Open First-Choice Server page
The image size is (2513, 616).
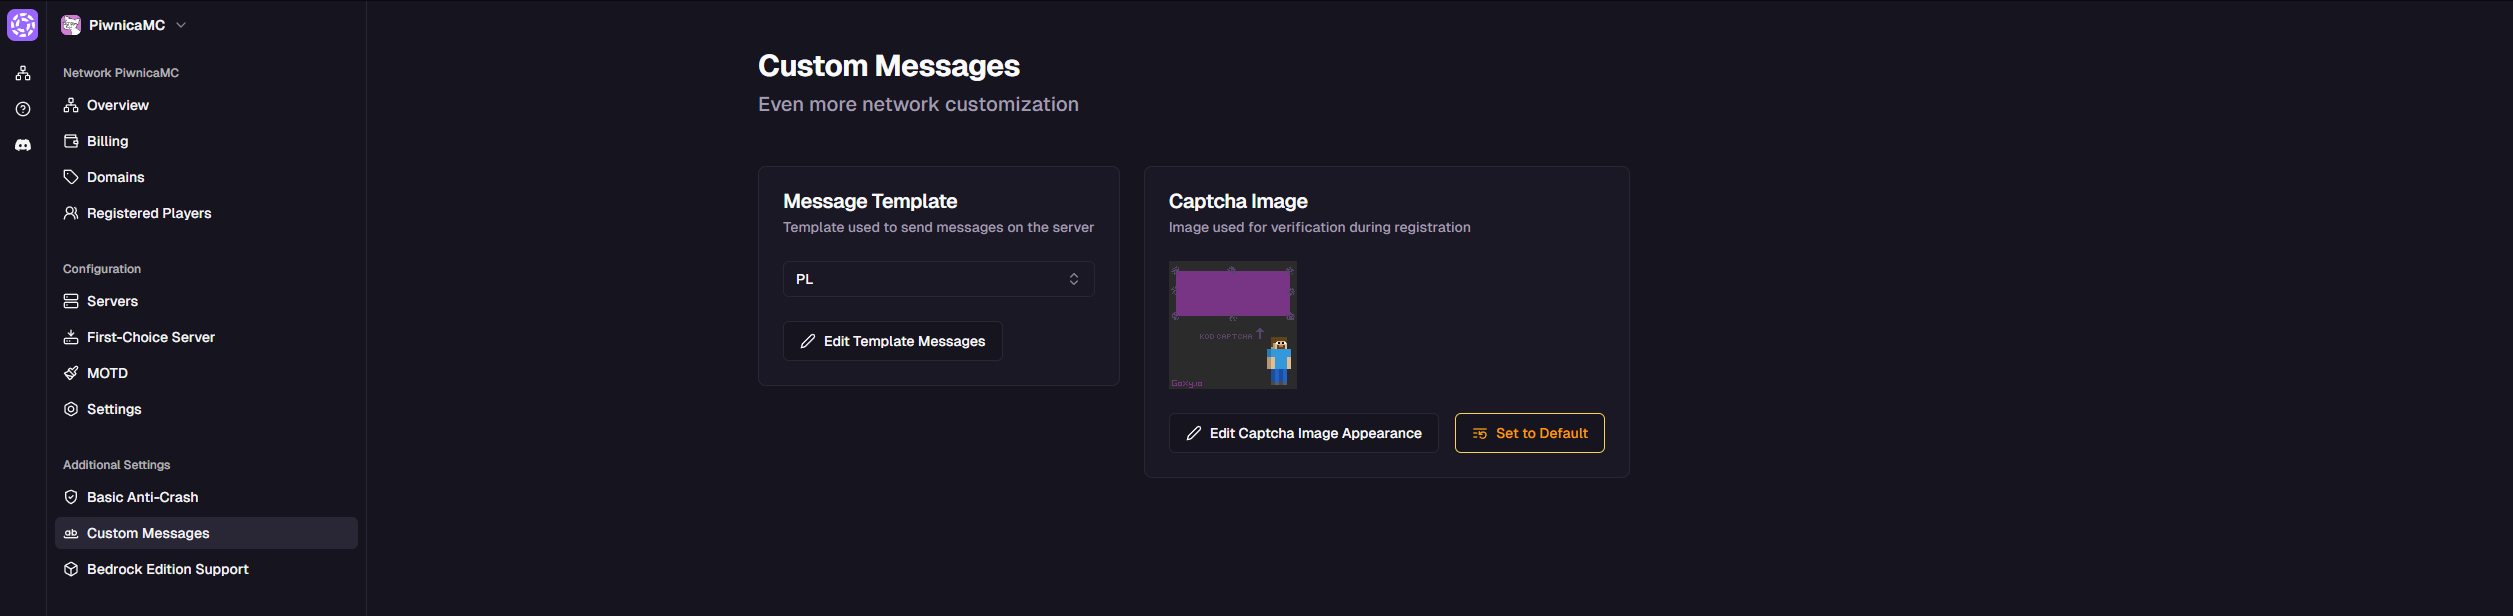[206, 337]
